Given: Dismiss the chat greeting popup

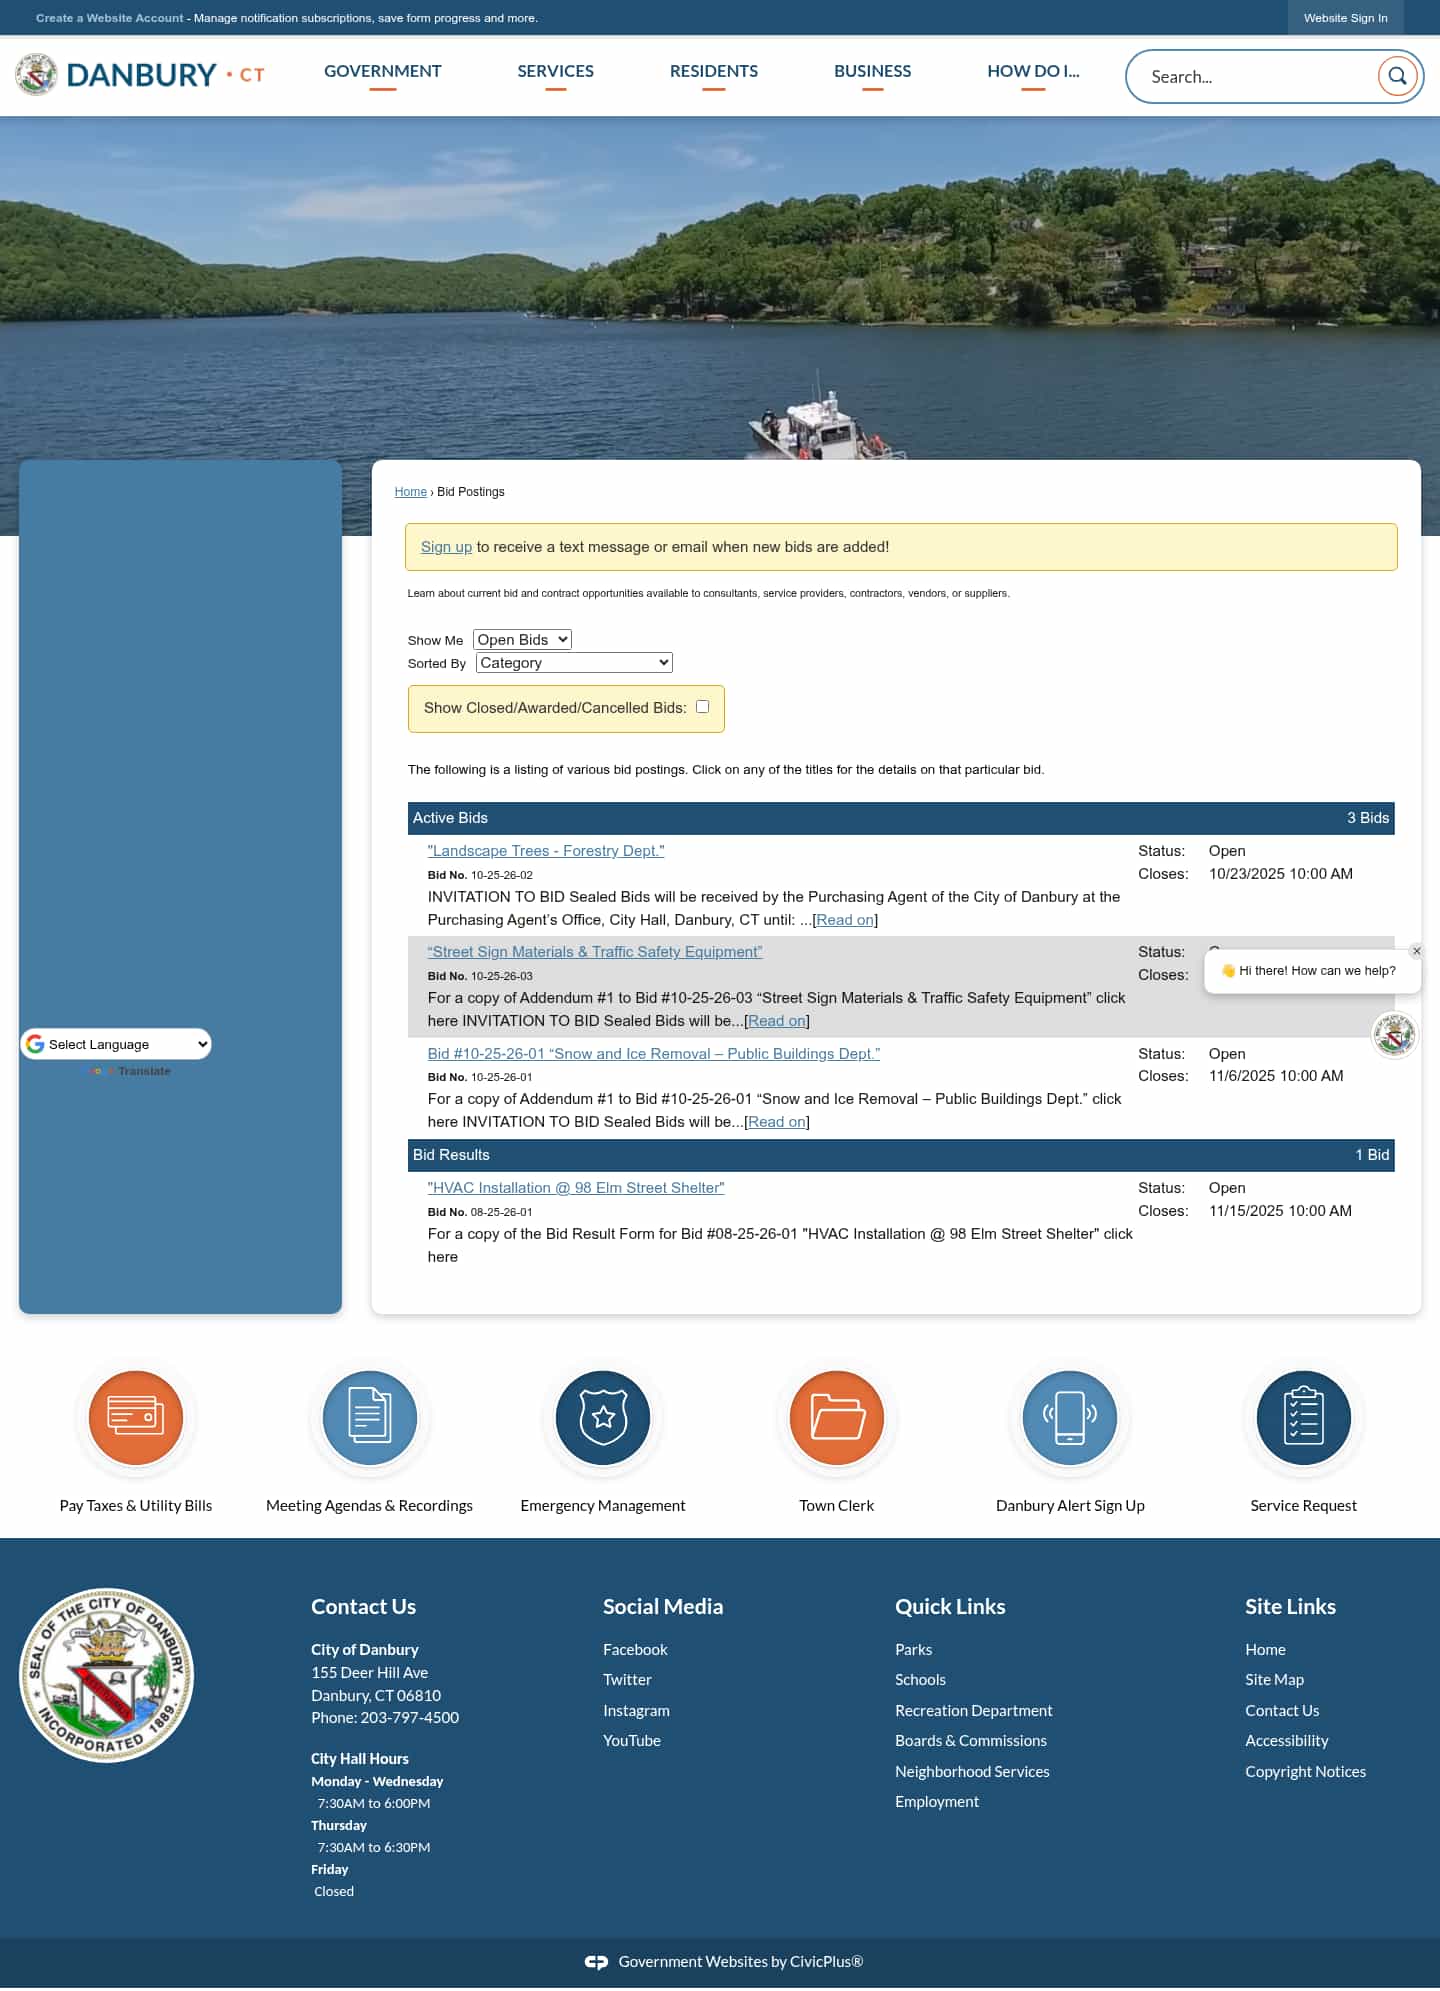Looking at the screenshot, I should (x=1416, y=951).
